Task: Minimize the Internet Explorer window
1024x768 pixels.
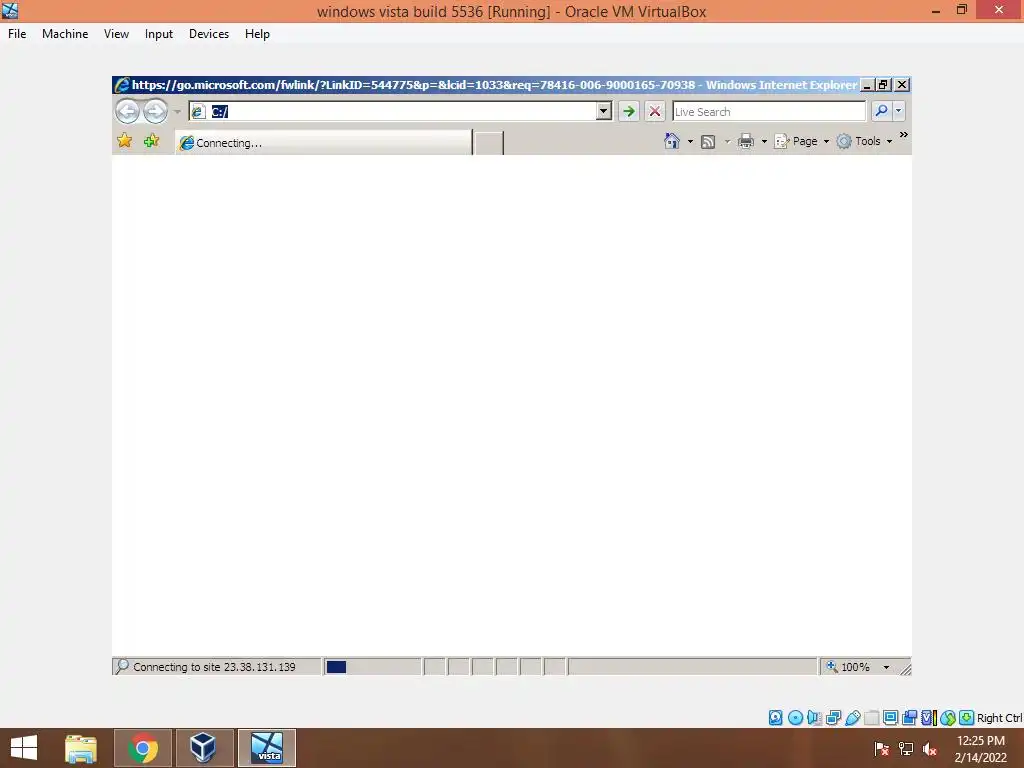Action: point(867,85)
